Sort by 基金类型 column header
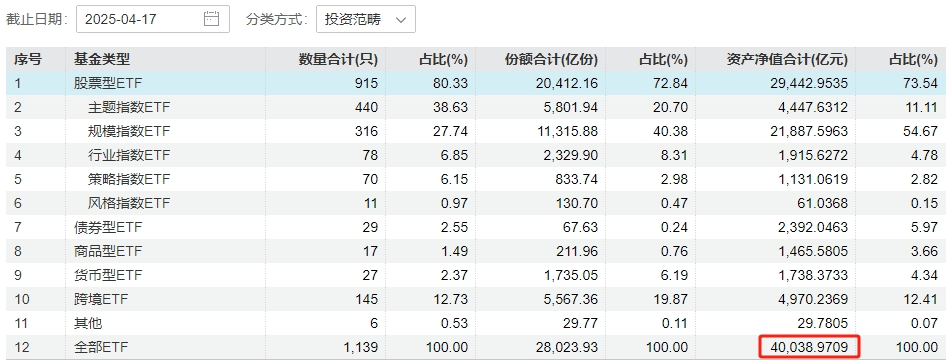The width and height of the screenshot is (949, 362). pos(102,59)
